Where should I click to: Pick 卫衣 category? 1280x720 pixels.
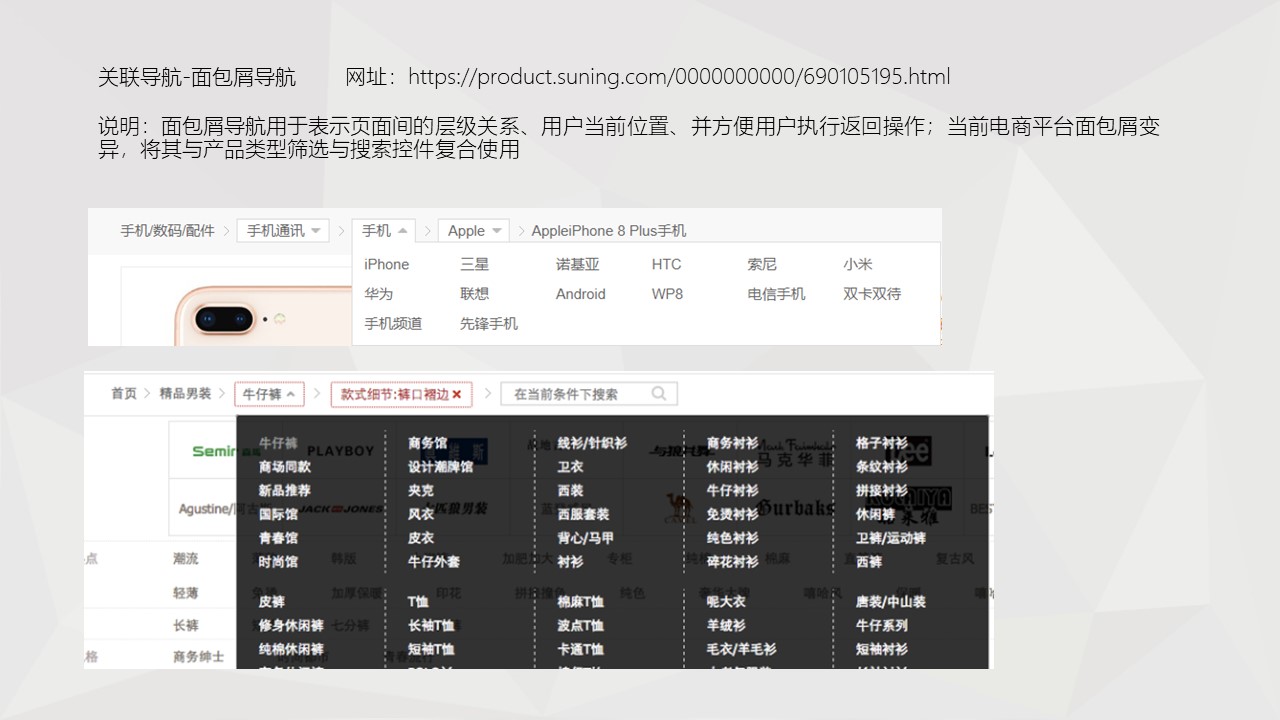click(x=570, y=467)
